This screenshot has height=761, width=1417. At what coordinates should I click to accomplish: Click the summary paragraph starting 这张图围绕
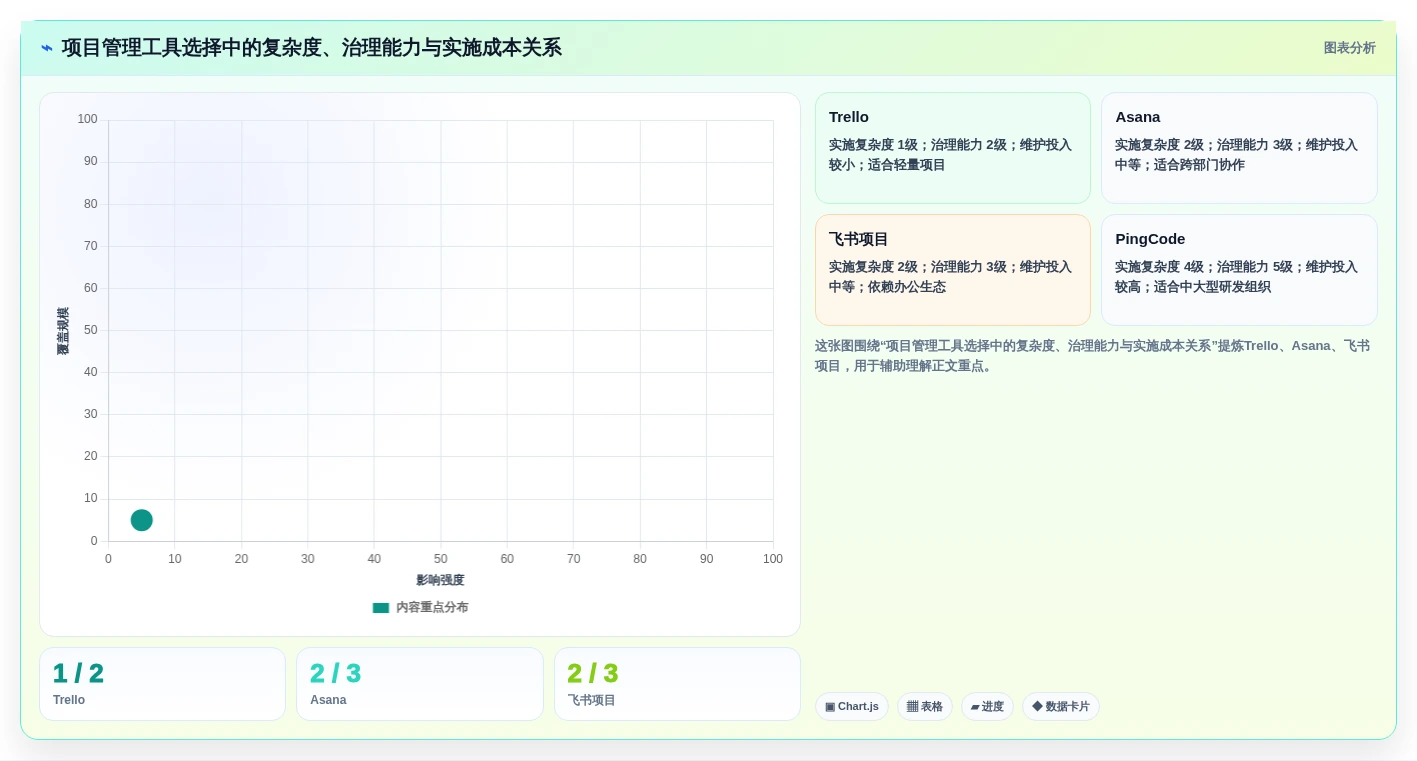(x=1093, y=356)
